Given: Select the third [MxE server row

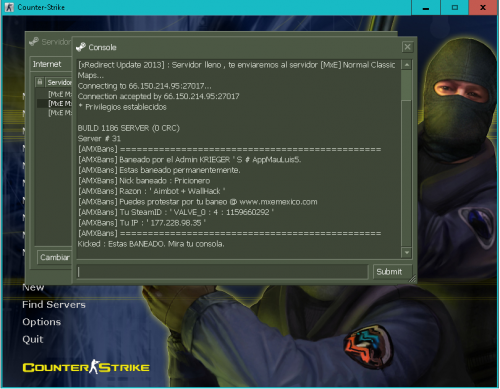Looking at the screenshot, I should click(60, 113).
